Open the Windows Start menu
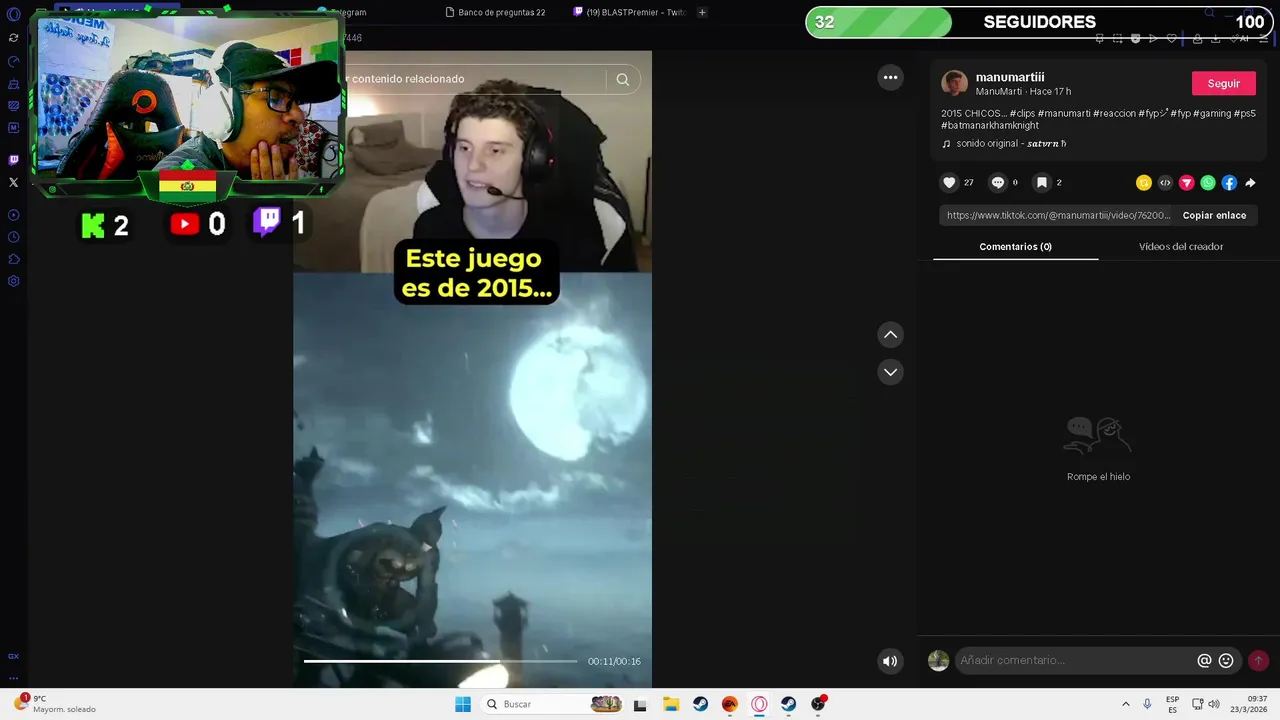The image size is (1280, 720). click(x=463, y=704)
